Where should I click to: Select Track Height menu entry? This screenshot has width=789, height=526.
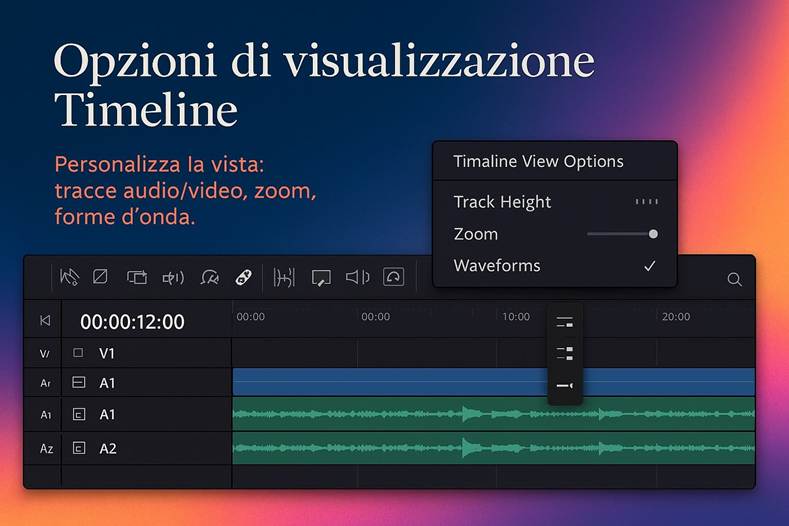coord(555,202)
